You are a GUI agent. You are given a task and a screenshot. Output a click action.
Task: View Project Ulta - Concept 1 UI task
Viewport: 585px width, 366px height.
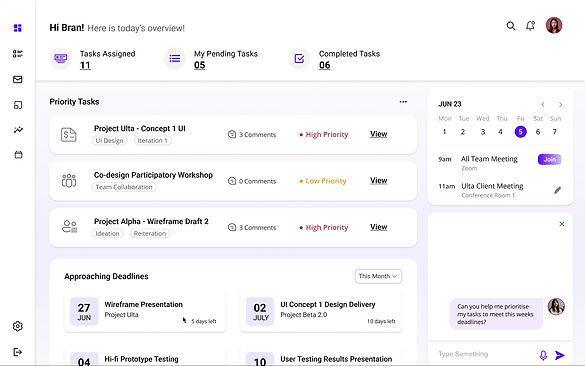378,134
